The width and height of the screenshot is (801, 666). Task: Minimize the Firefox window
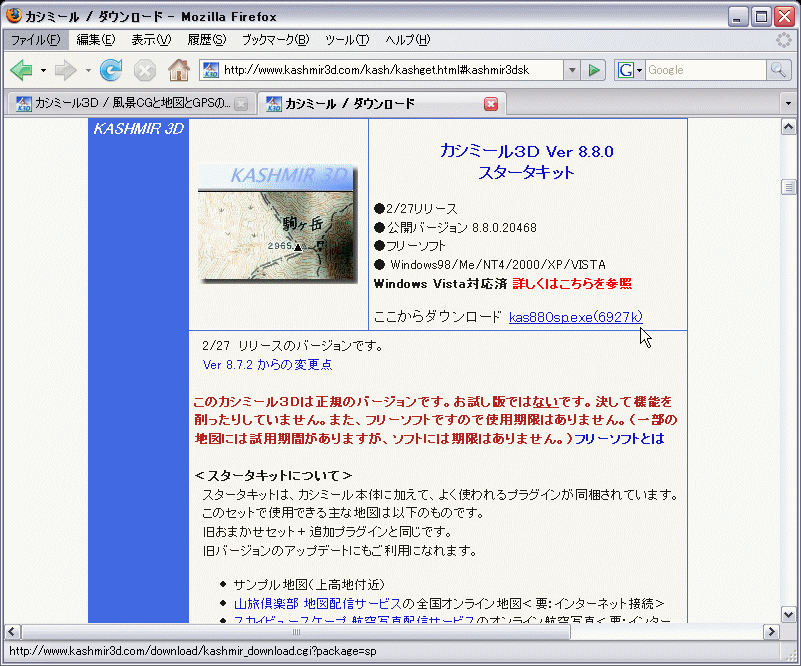tap(737, 17)
